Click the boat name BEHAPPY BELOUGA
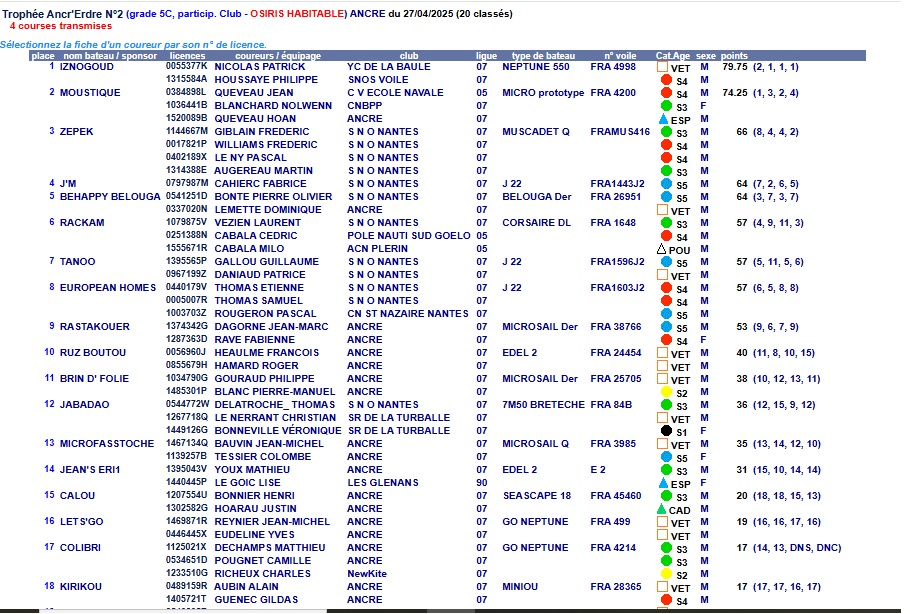 click(110, 197)
